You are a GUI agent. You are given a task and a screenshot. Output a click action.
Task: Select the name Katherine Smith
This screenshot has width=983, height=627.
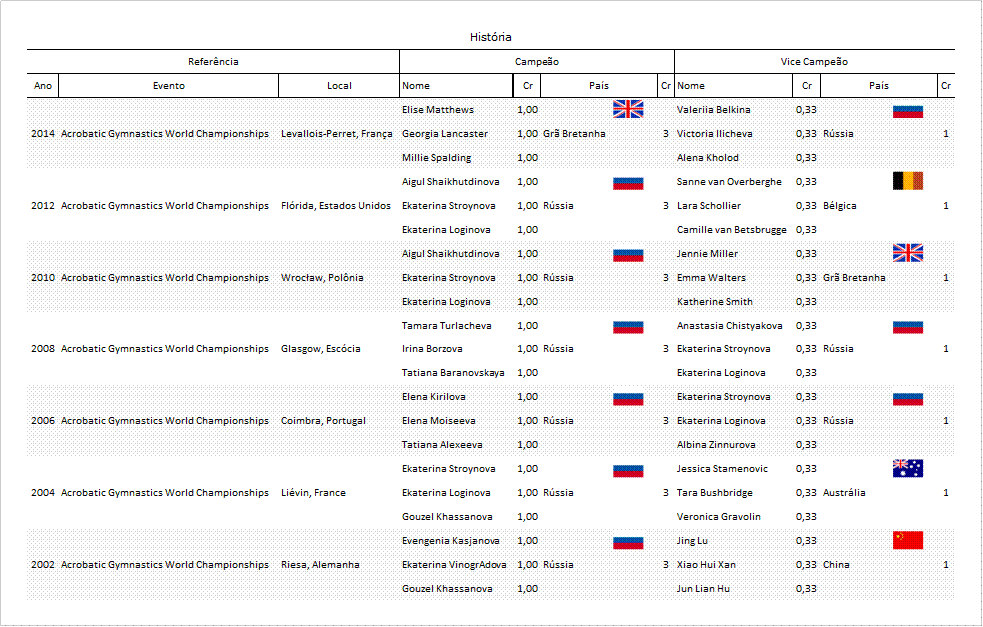click(x=715, y=302)
